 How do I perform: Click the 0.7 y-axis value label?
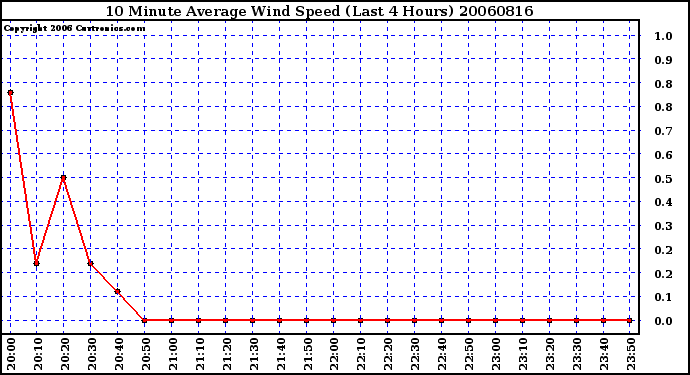[x=663, y=131]
